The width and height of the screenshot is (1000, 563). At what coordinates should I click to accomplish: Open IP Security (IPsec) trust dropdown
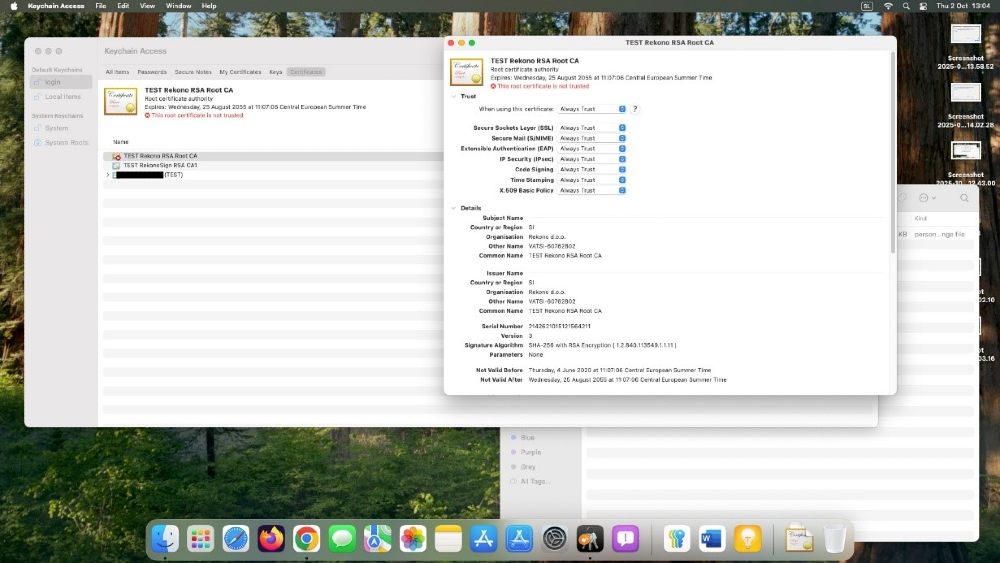(x=592, y=159)
